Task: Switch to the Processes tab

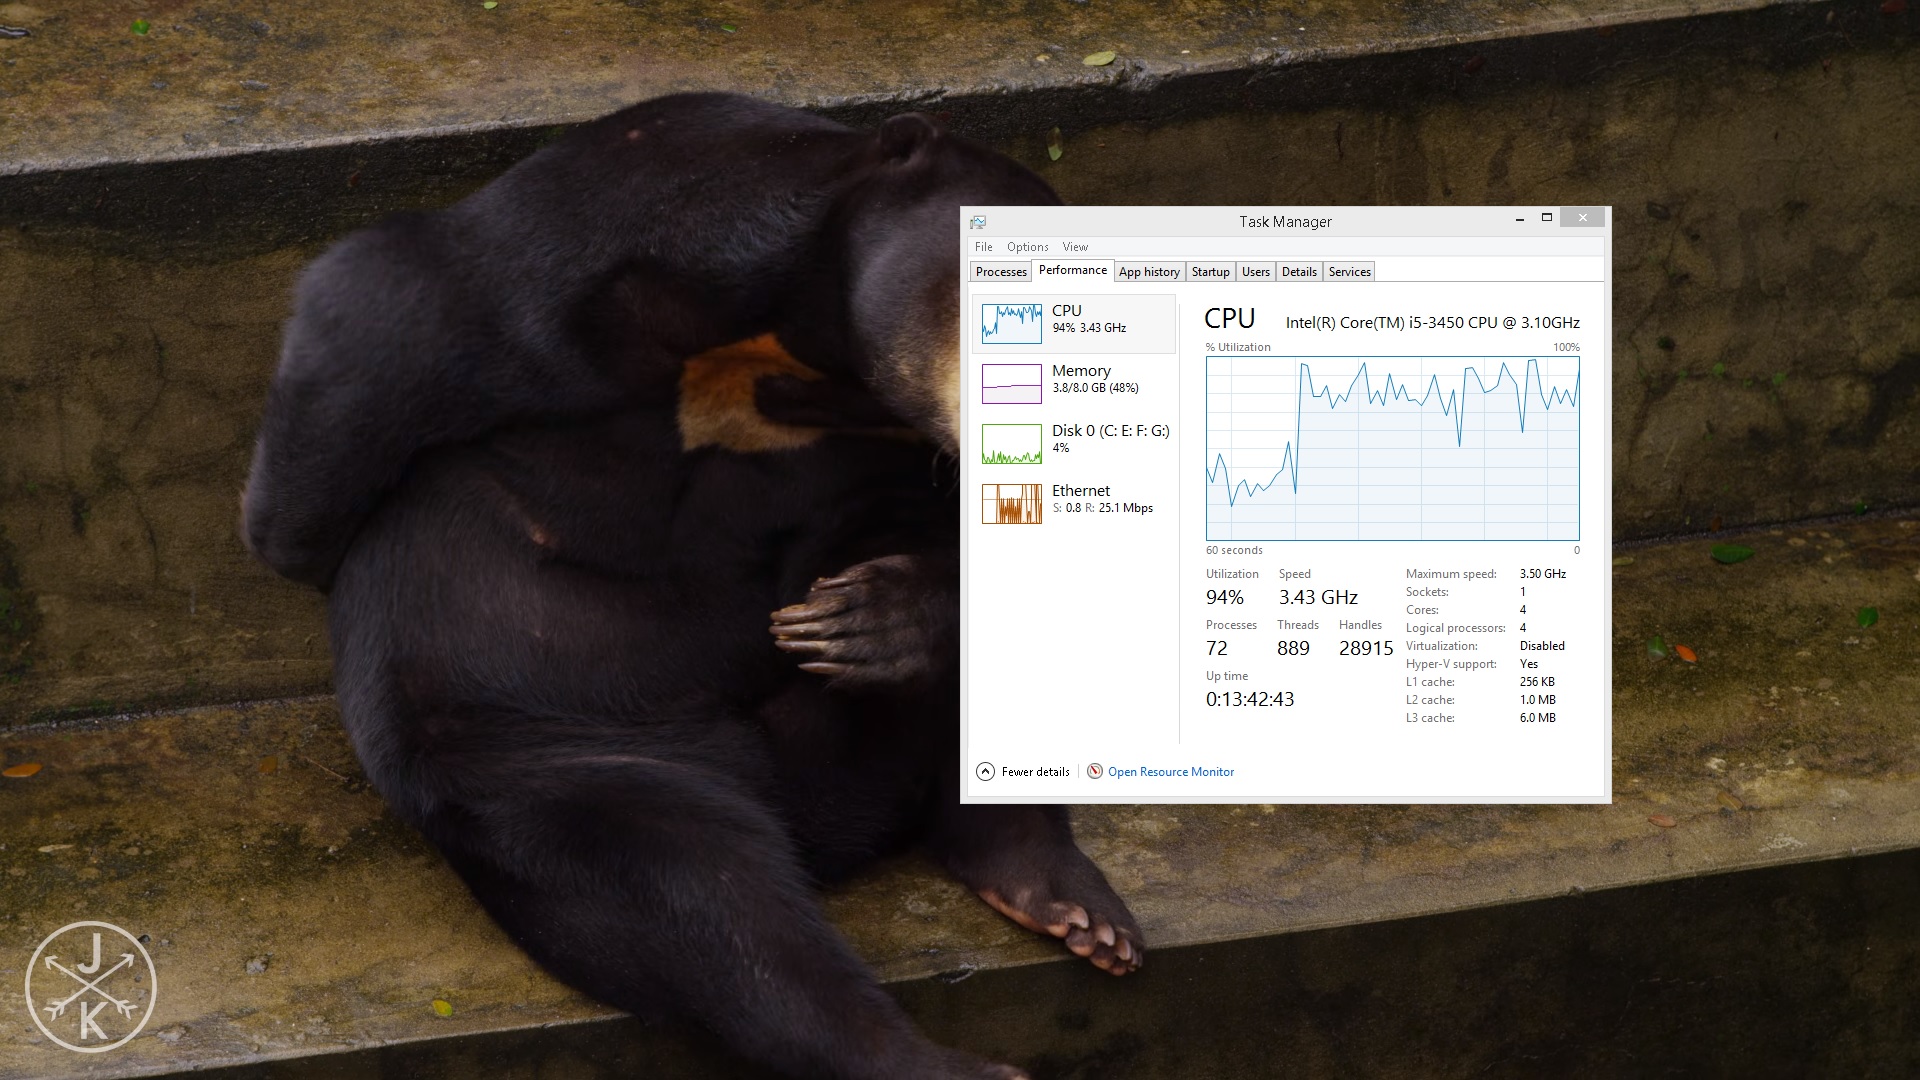Action: 1001,272
